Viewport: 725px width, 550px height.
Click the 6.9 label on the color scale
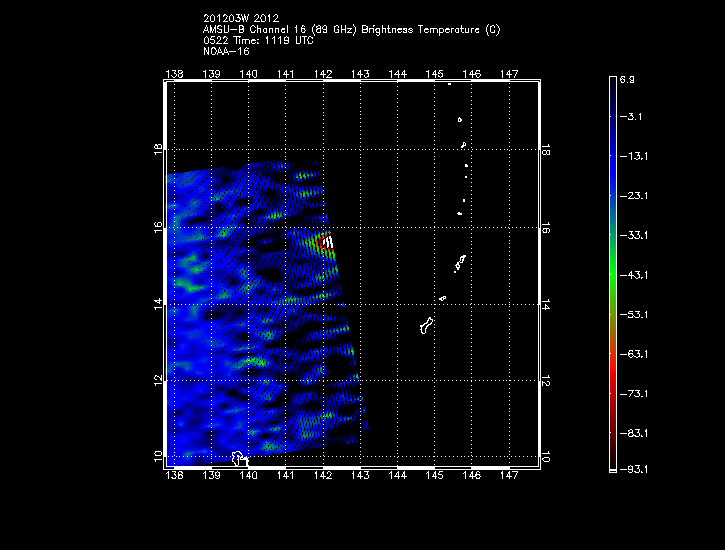(x=628, y=78)
